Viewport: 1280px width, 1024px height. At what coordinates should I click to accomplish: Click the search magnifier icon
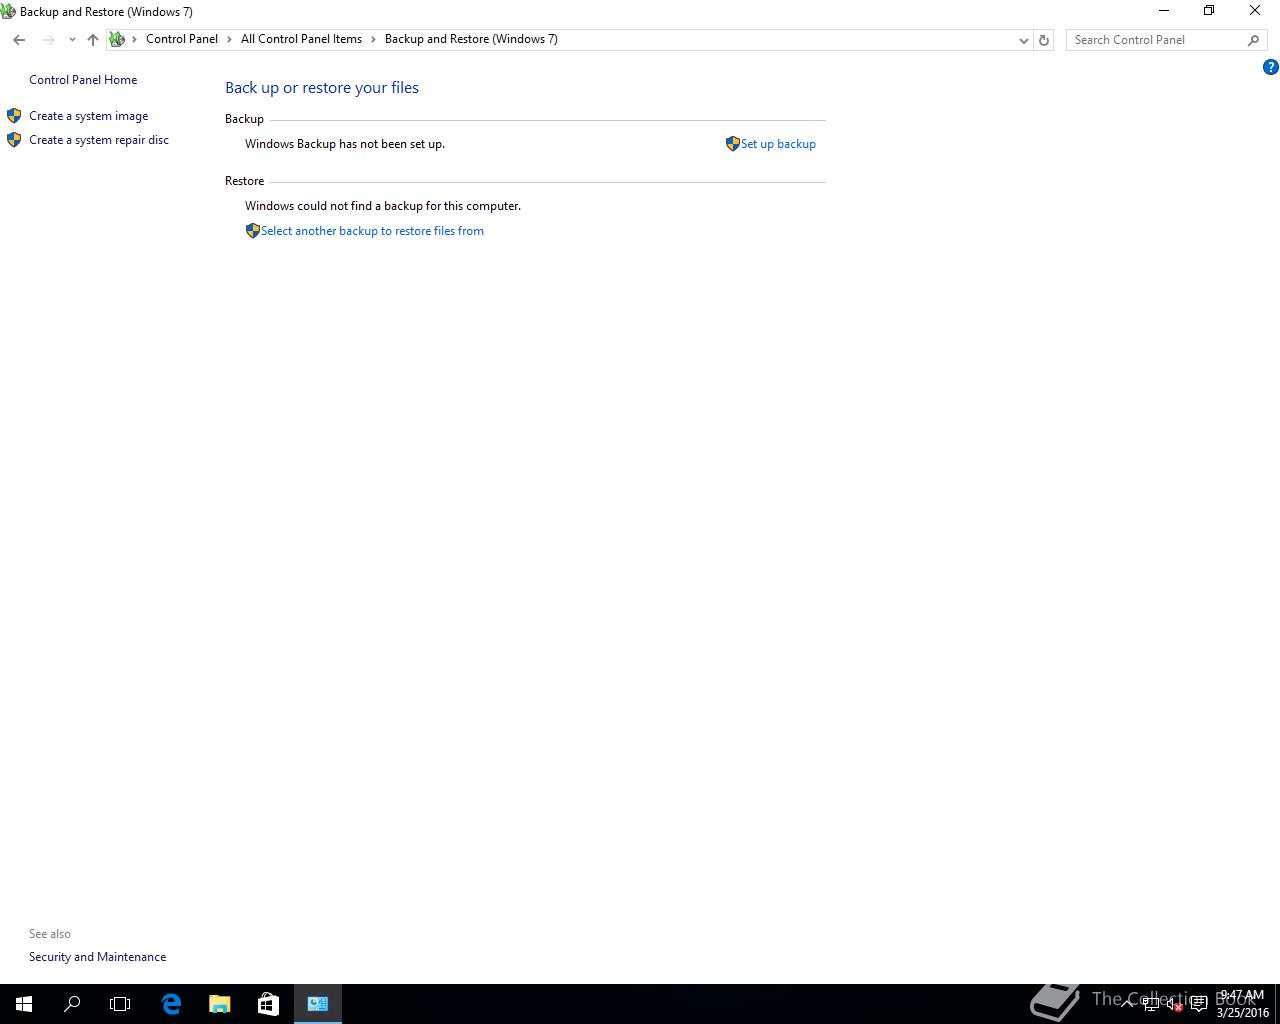point(1254,40)
